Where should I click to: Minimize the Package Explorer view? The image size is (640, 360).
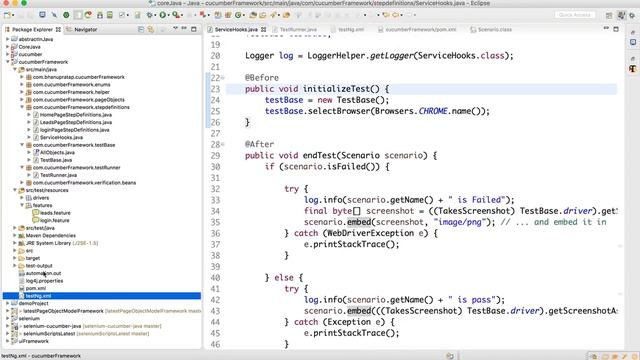pyautogui.click(x=184, y=29)
